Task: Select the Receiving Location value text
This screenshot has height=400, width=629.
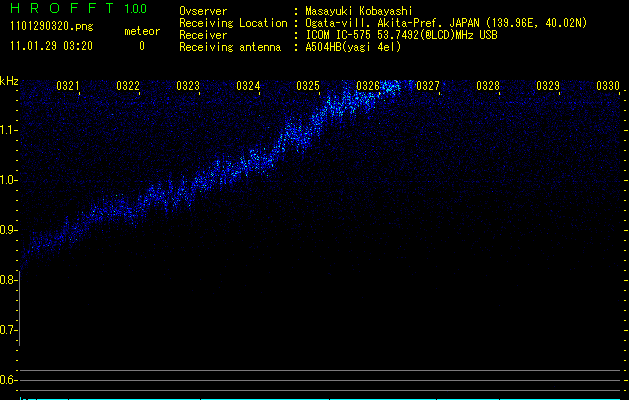Action: (446, 23)
